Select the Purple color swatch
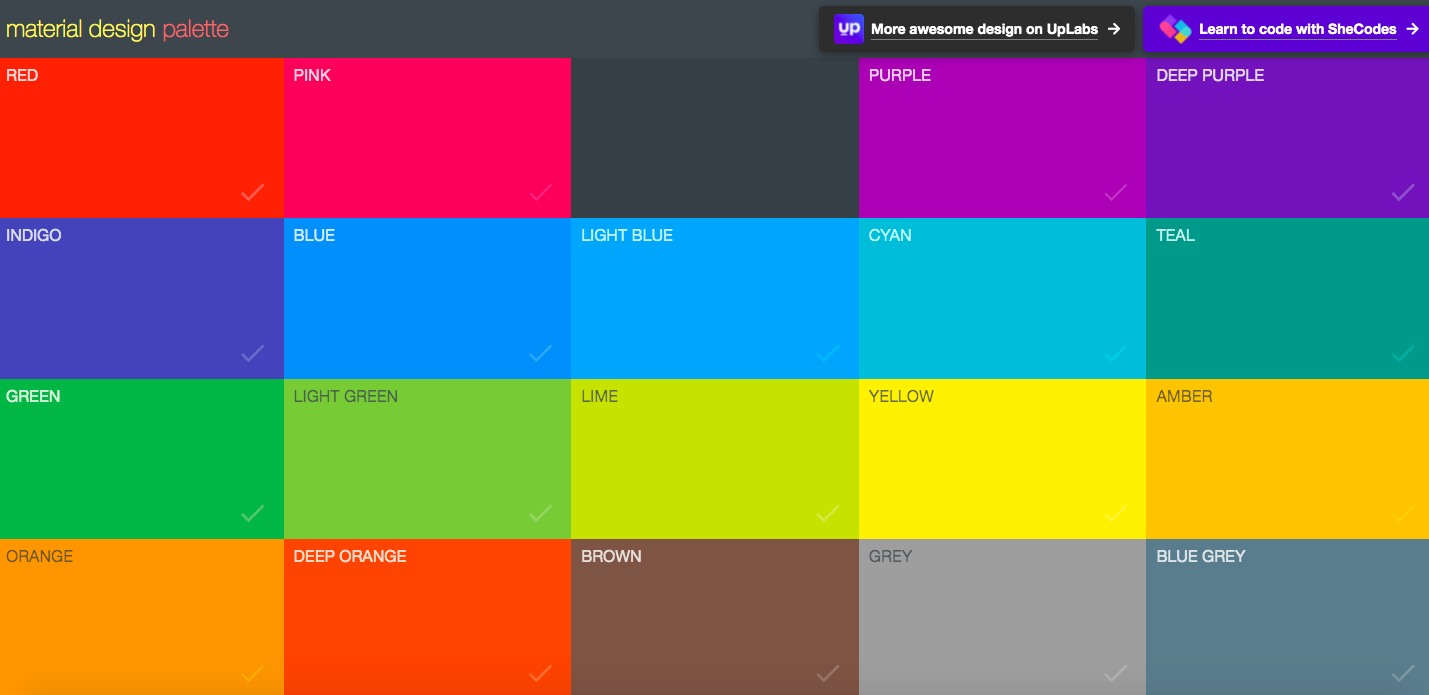1429x695 pixels. point(1002,137)
